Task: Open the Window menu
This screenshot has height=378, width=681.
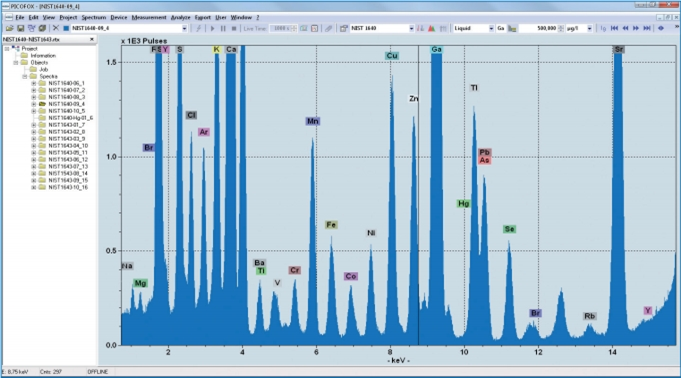Action: pos(241,17)
